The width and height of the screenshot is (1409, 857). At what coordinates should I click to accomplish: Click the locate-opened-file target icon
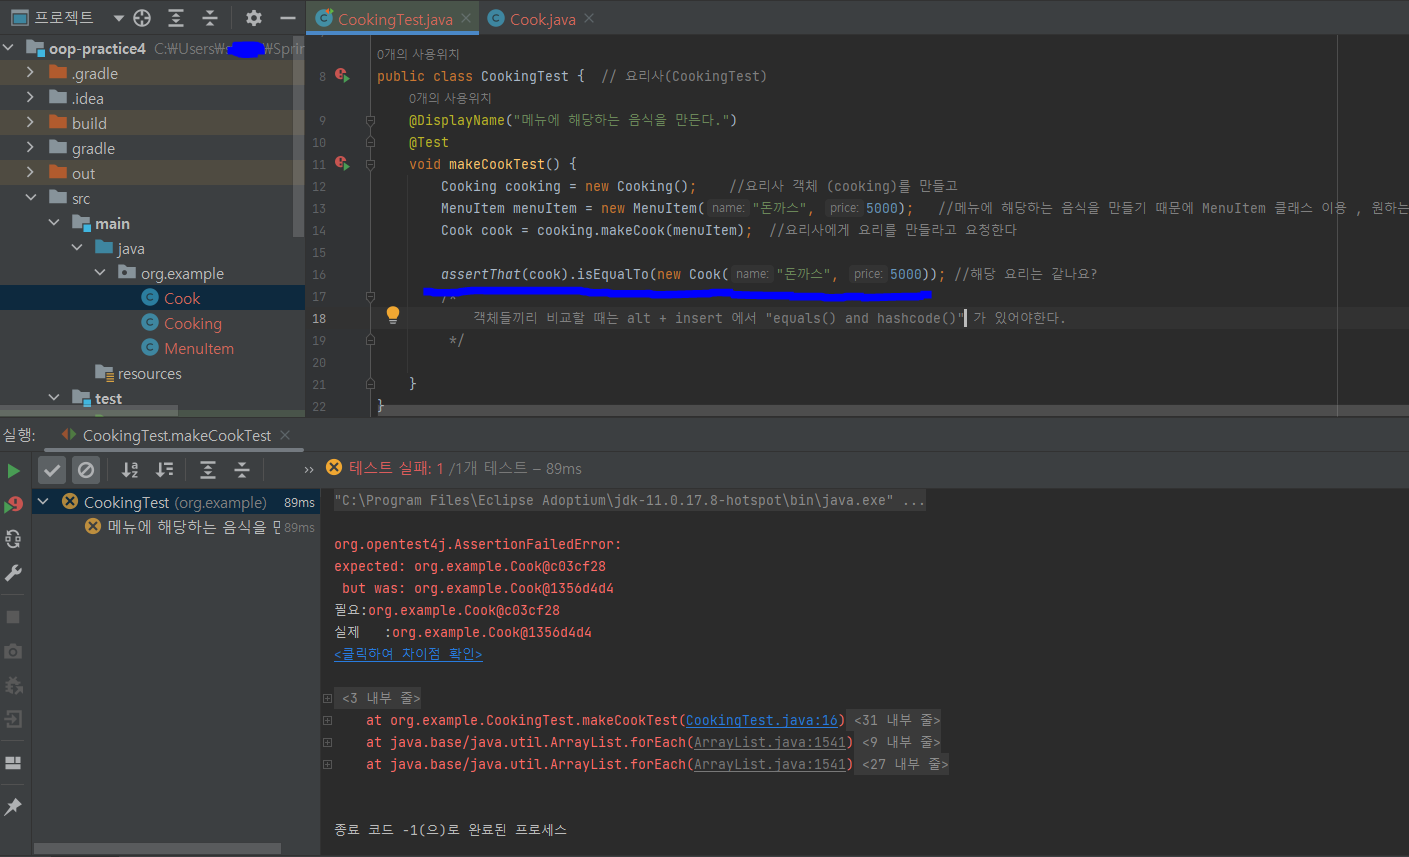(142, 18)
